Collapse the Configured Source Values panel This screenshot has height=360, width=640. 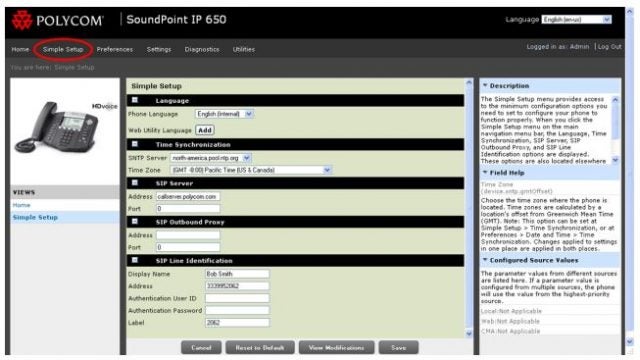[485, 260]
